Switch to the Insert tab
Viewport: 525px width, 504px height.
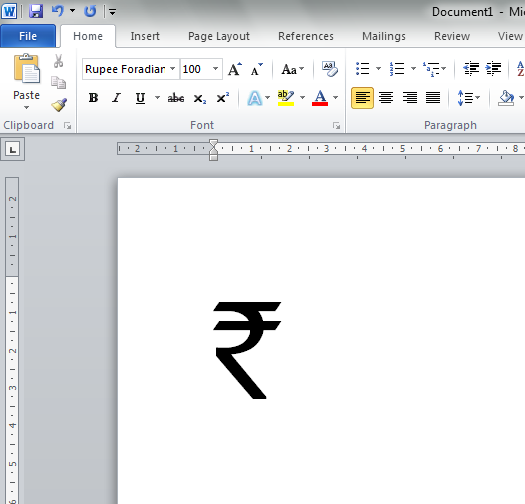[x=145, y=36]
